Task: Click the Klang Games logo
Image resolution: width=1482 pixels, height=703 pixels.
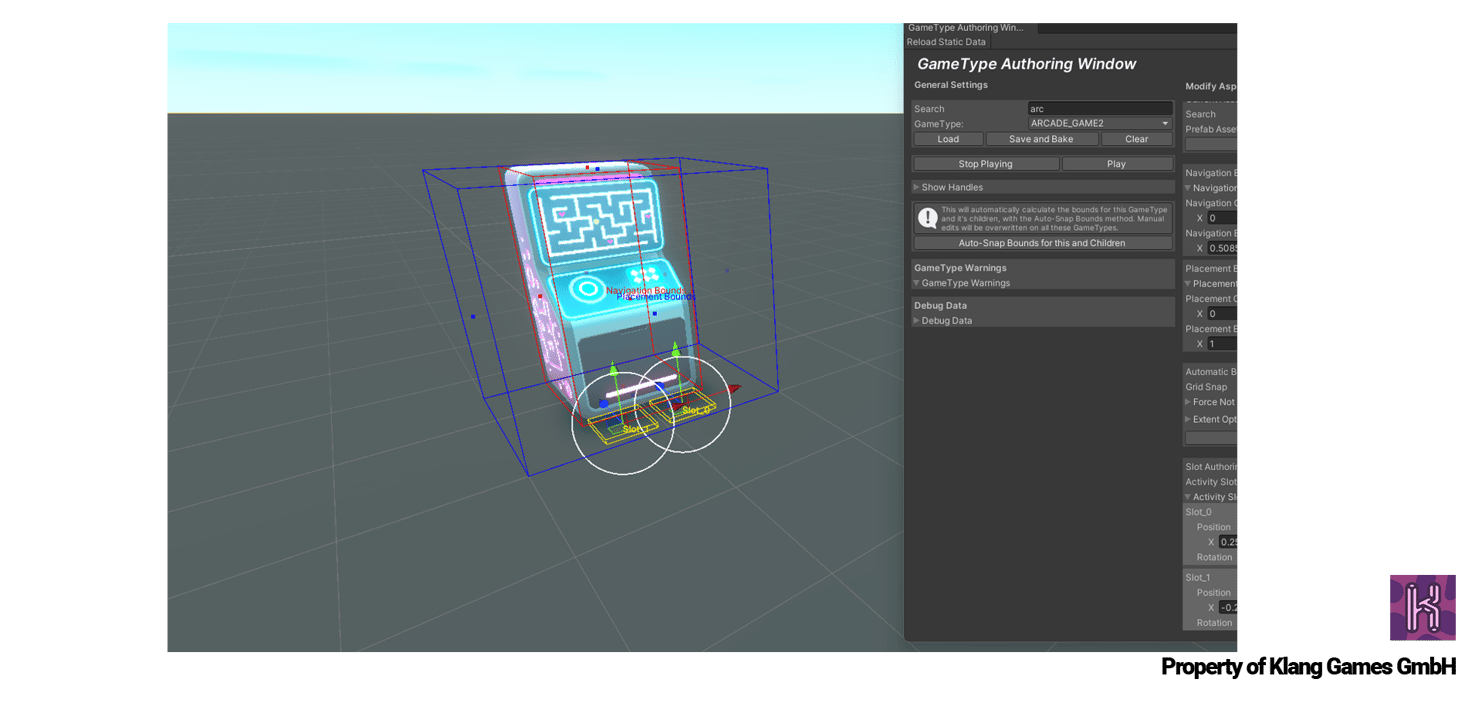Action: pos(1422,607)
